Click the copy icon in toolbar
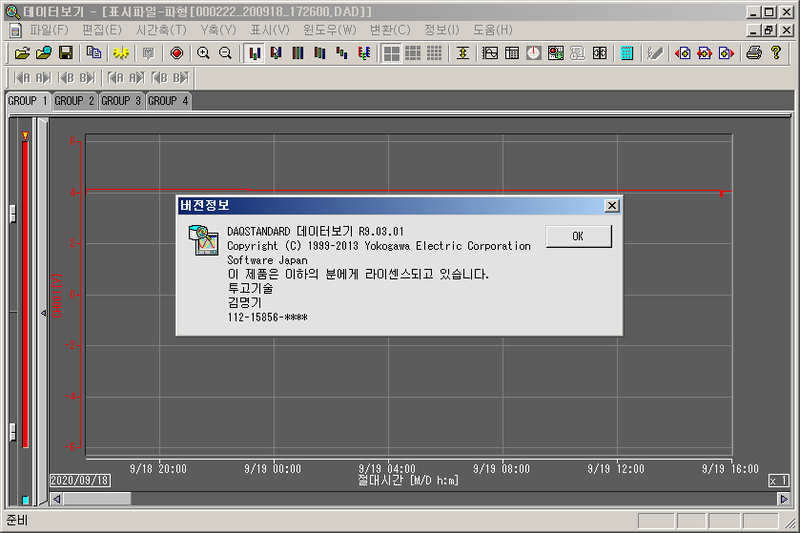Viewport: 800px width, 533px height. [93, 53]
